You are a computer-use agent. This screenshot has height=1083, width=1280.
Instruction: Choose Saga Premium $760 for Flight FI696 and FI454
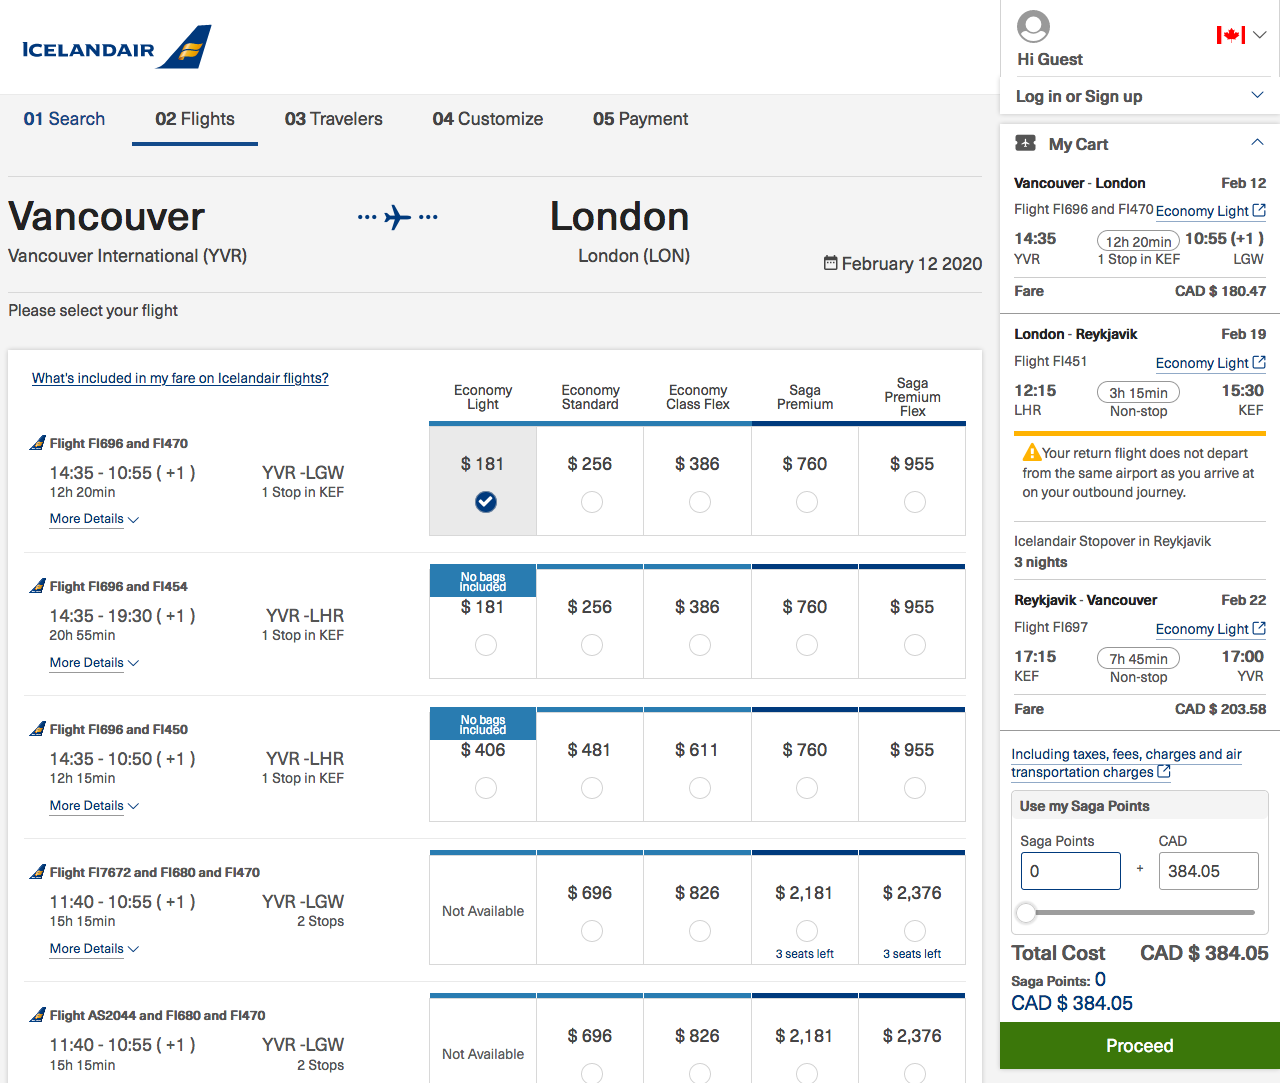(806, 645)
